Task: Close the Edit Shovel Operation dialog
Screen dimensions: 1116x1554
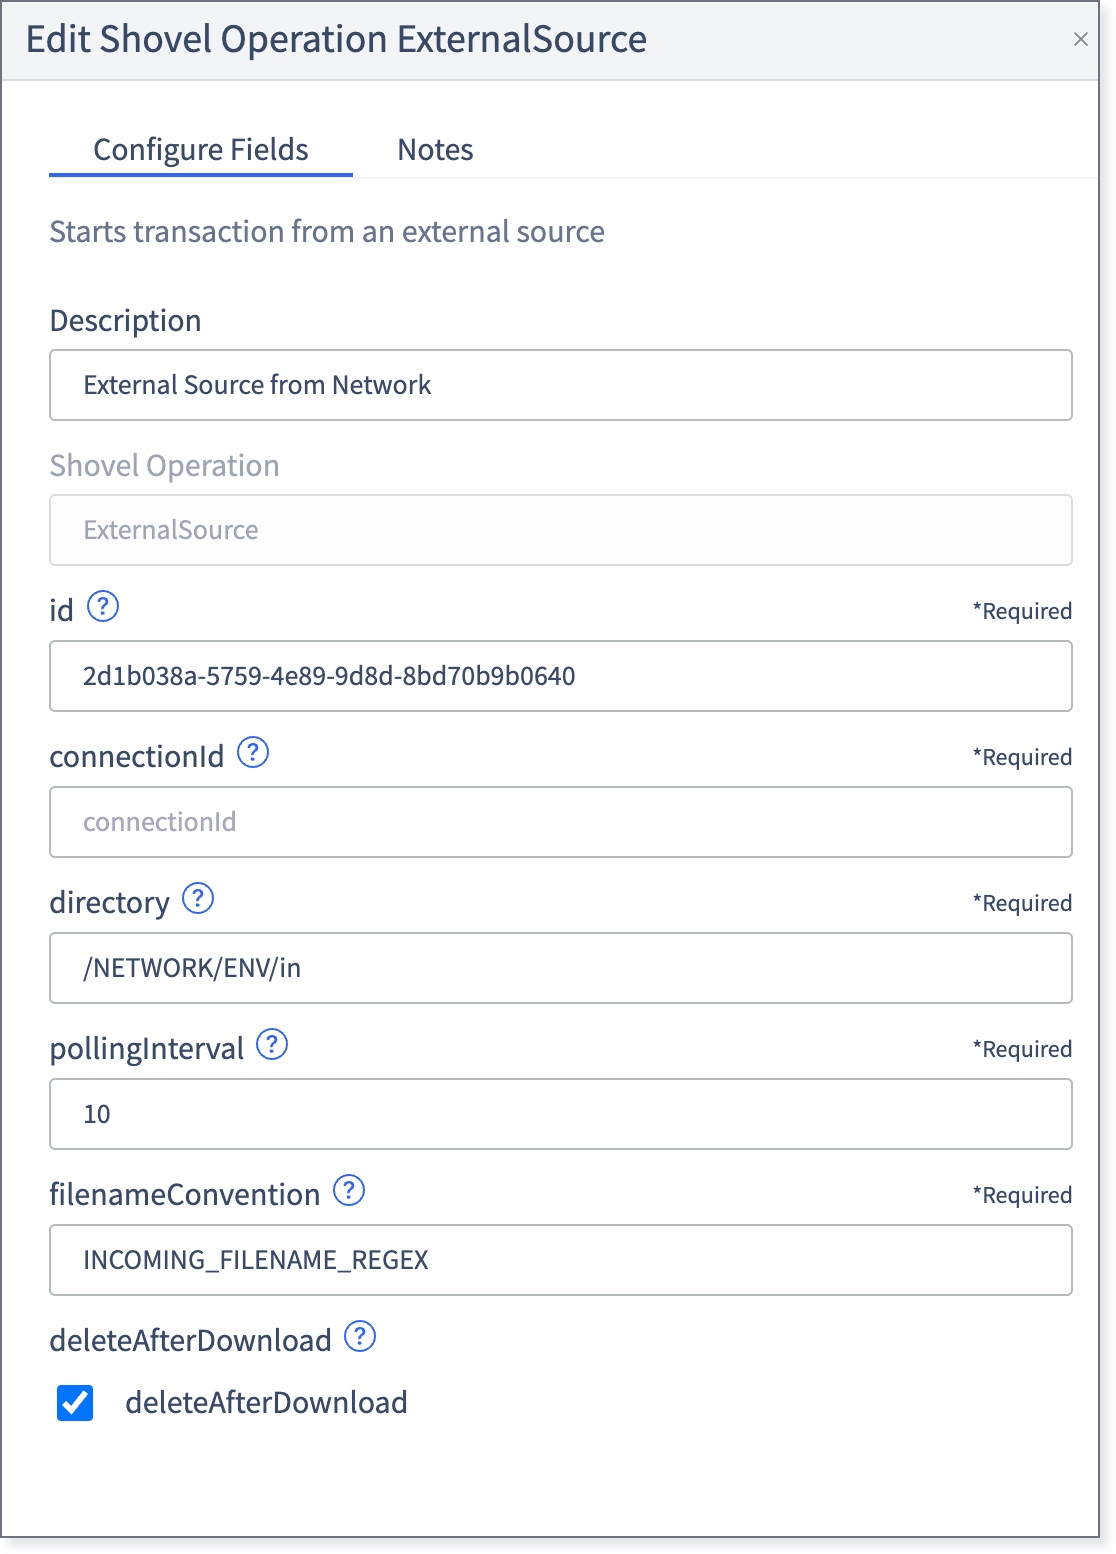Action: [1080, 39]
